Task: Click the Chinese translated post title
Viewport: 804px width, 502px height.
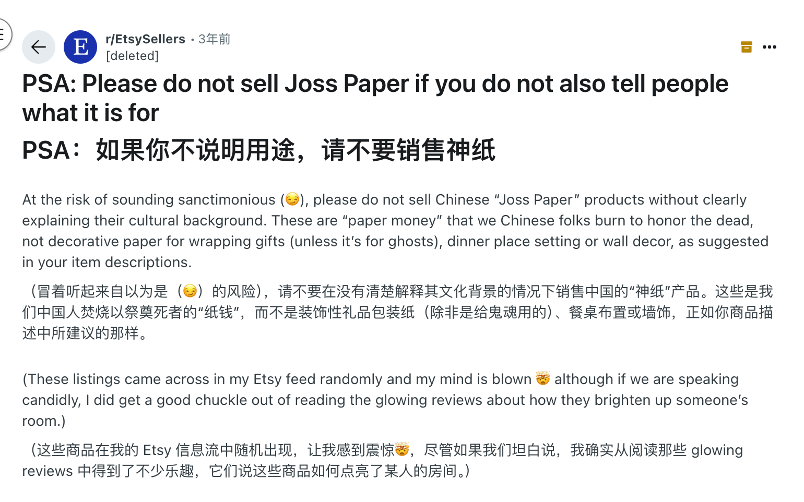Action: 259,151
